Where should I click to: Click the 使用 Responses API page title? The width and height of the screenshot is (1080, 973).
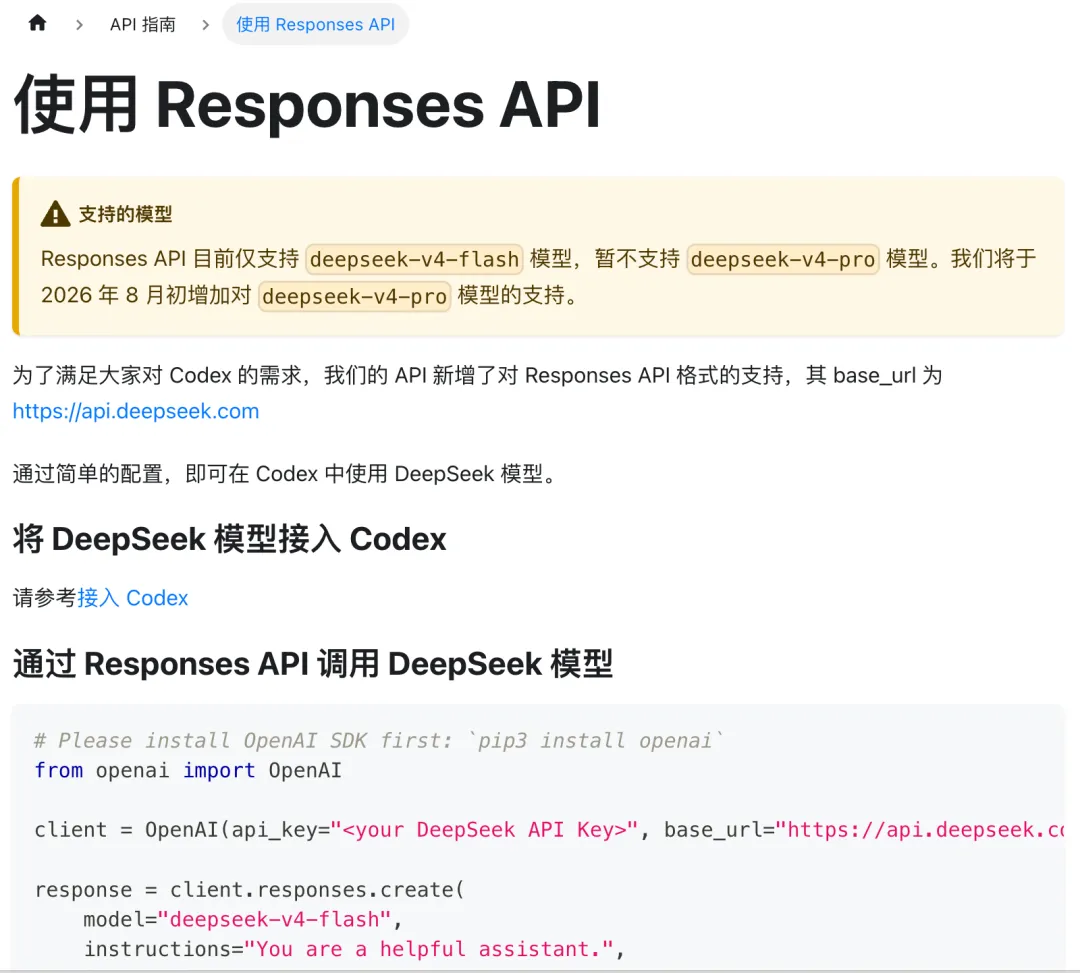pos(307,105)
